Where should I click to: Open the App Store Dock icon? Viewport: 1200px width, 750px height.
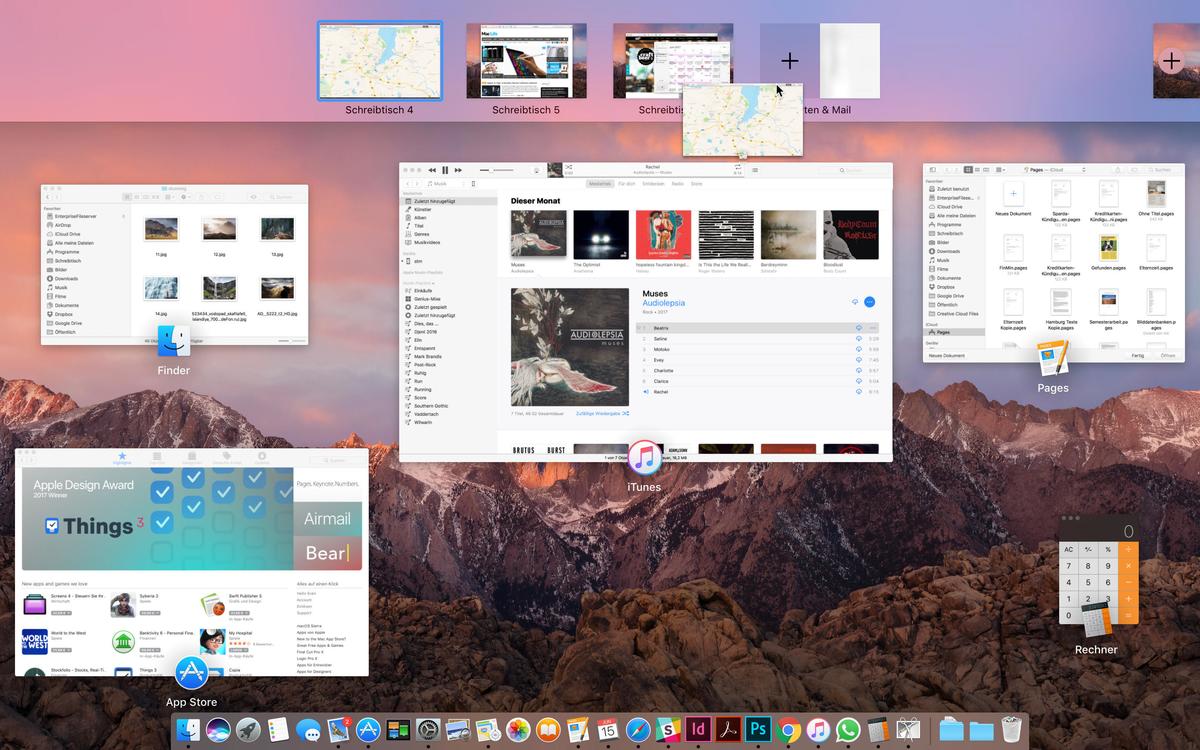point(368,731)
